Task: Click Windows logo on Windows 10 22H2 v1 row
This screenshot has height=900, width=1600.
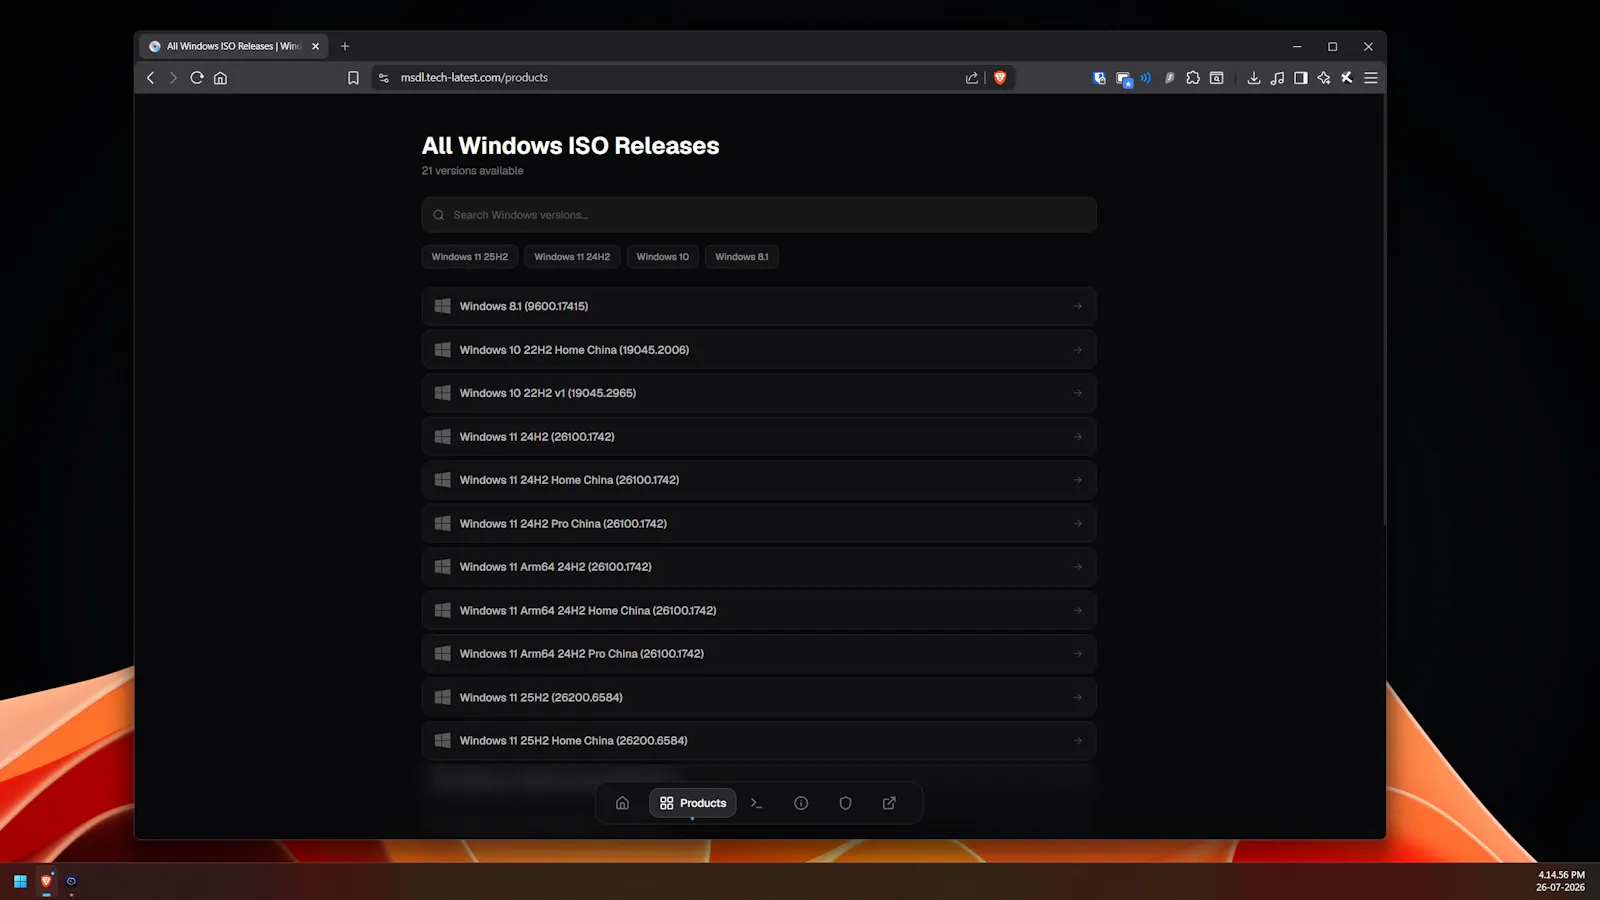Action: point(442,393)
